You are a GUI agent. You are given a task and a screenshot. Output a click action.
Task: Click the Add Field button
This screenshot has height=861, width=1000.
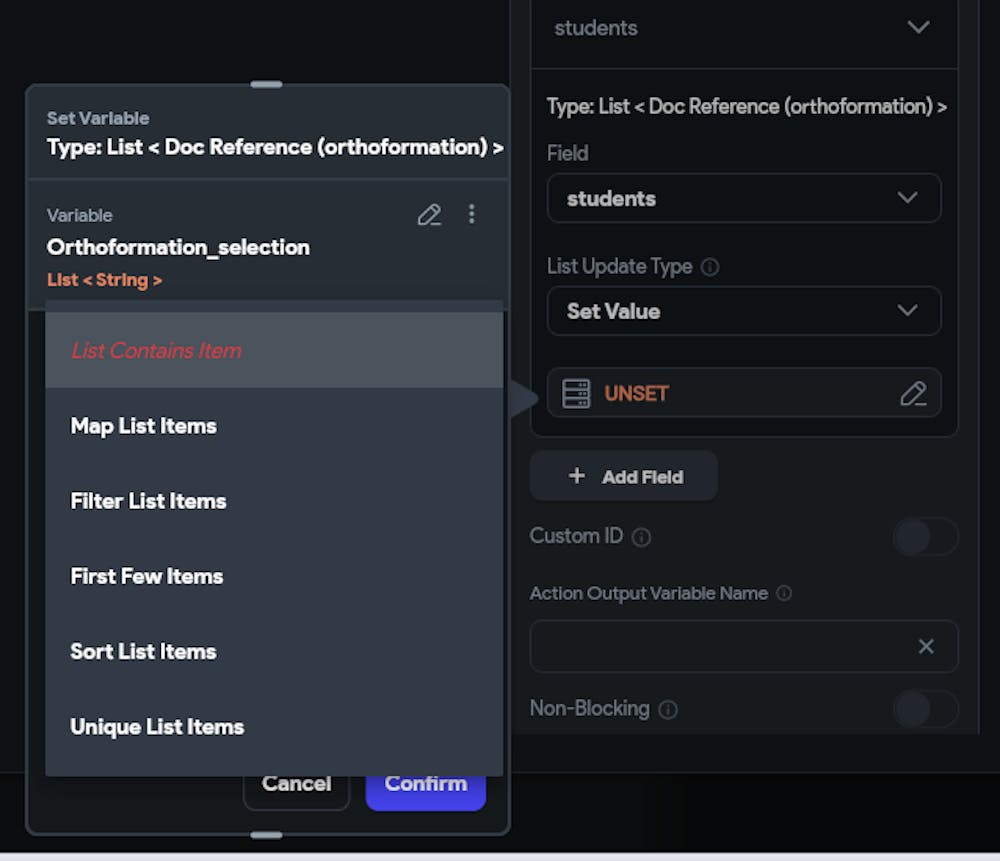pos(624,477)
